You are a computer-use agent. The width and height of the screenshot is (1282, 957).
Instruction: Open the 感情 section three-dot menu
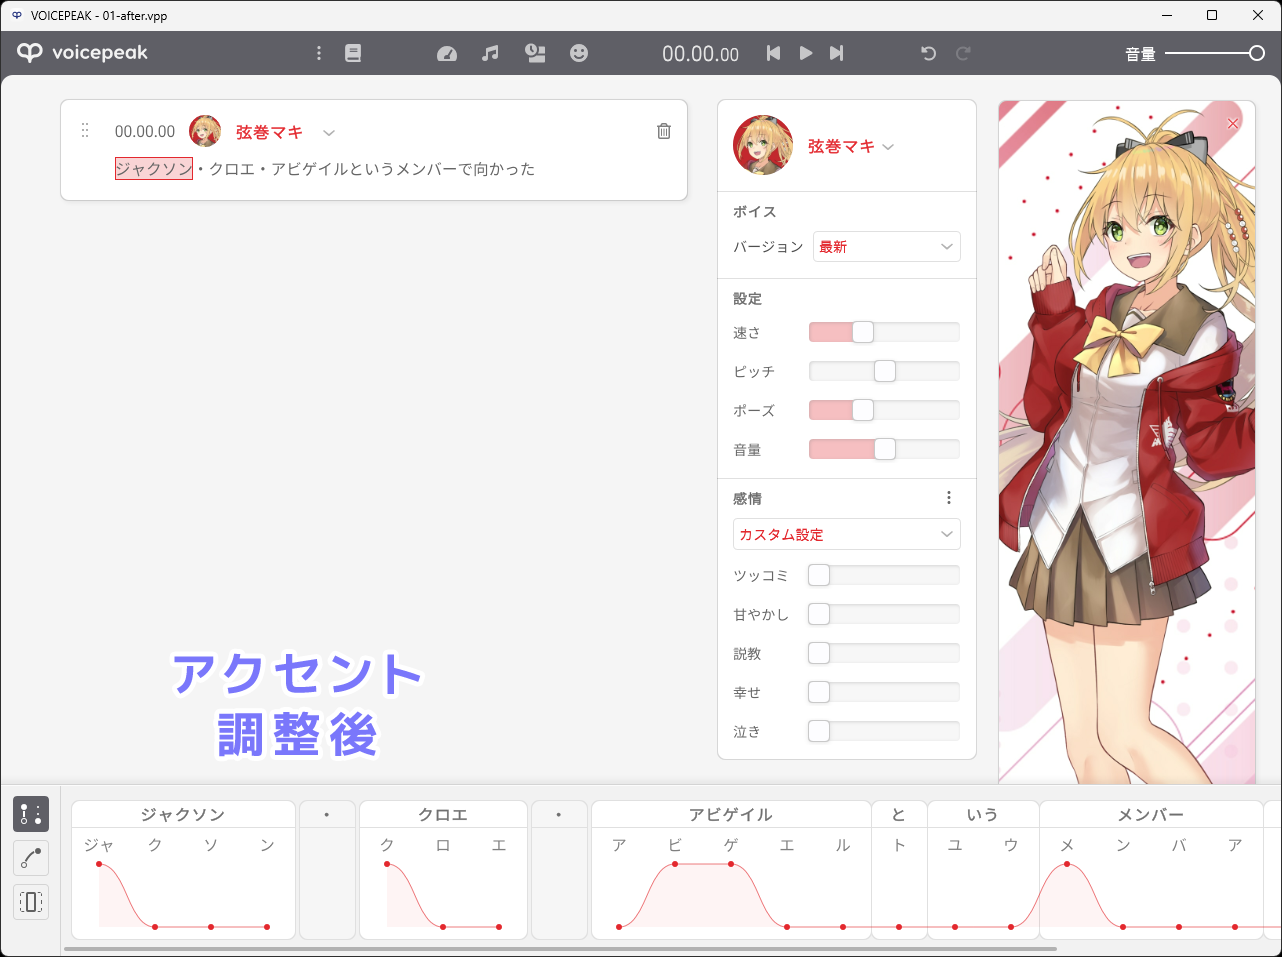pos(949,498)
